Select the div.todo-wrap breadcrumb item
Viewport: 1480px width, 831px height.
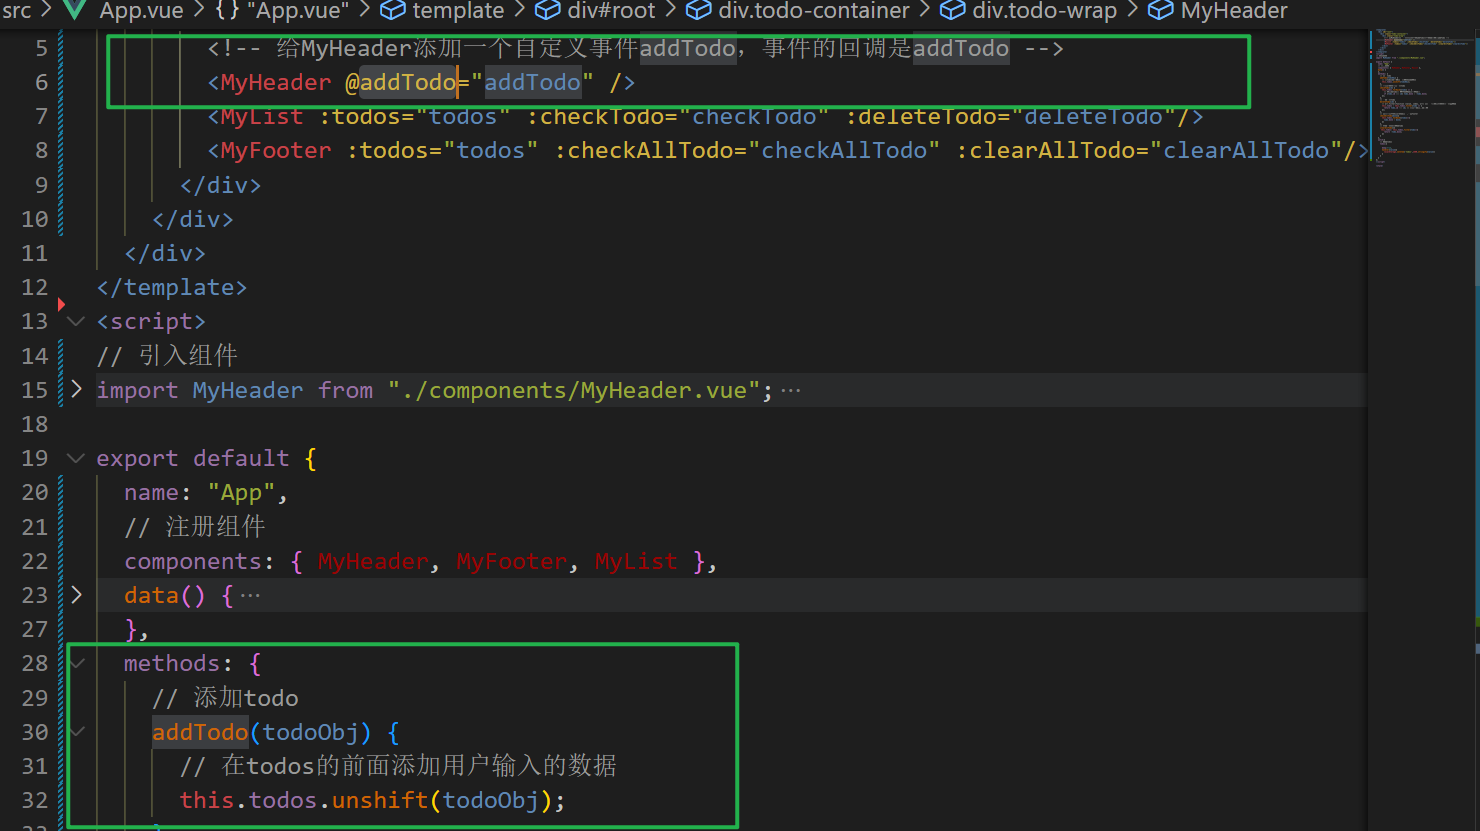1044,10
